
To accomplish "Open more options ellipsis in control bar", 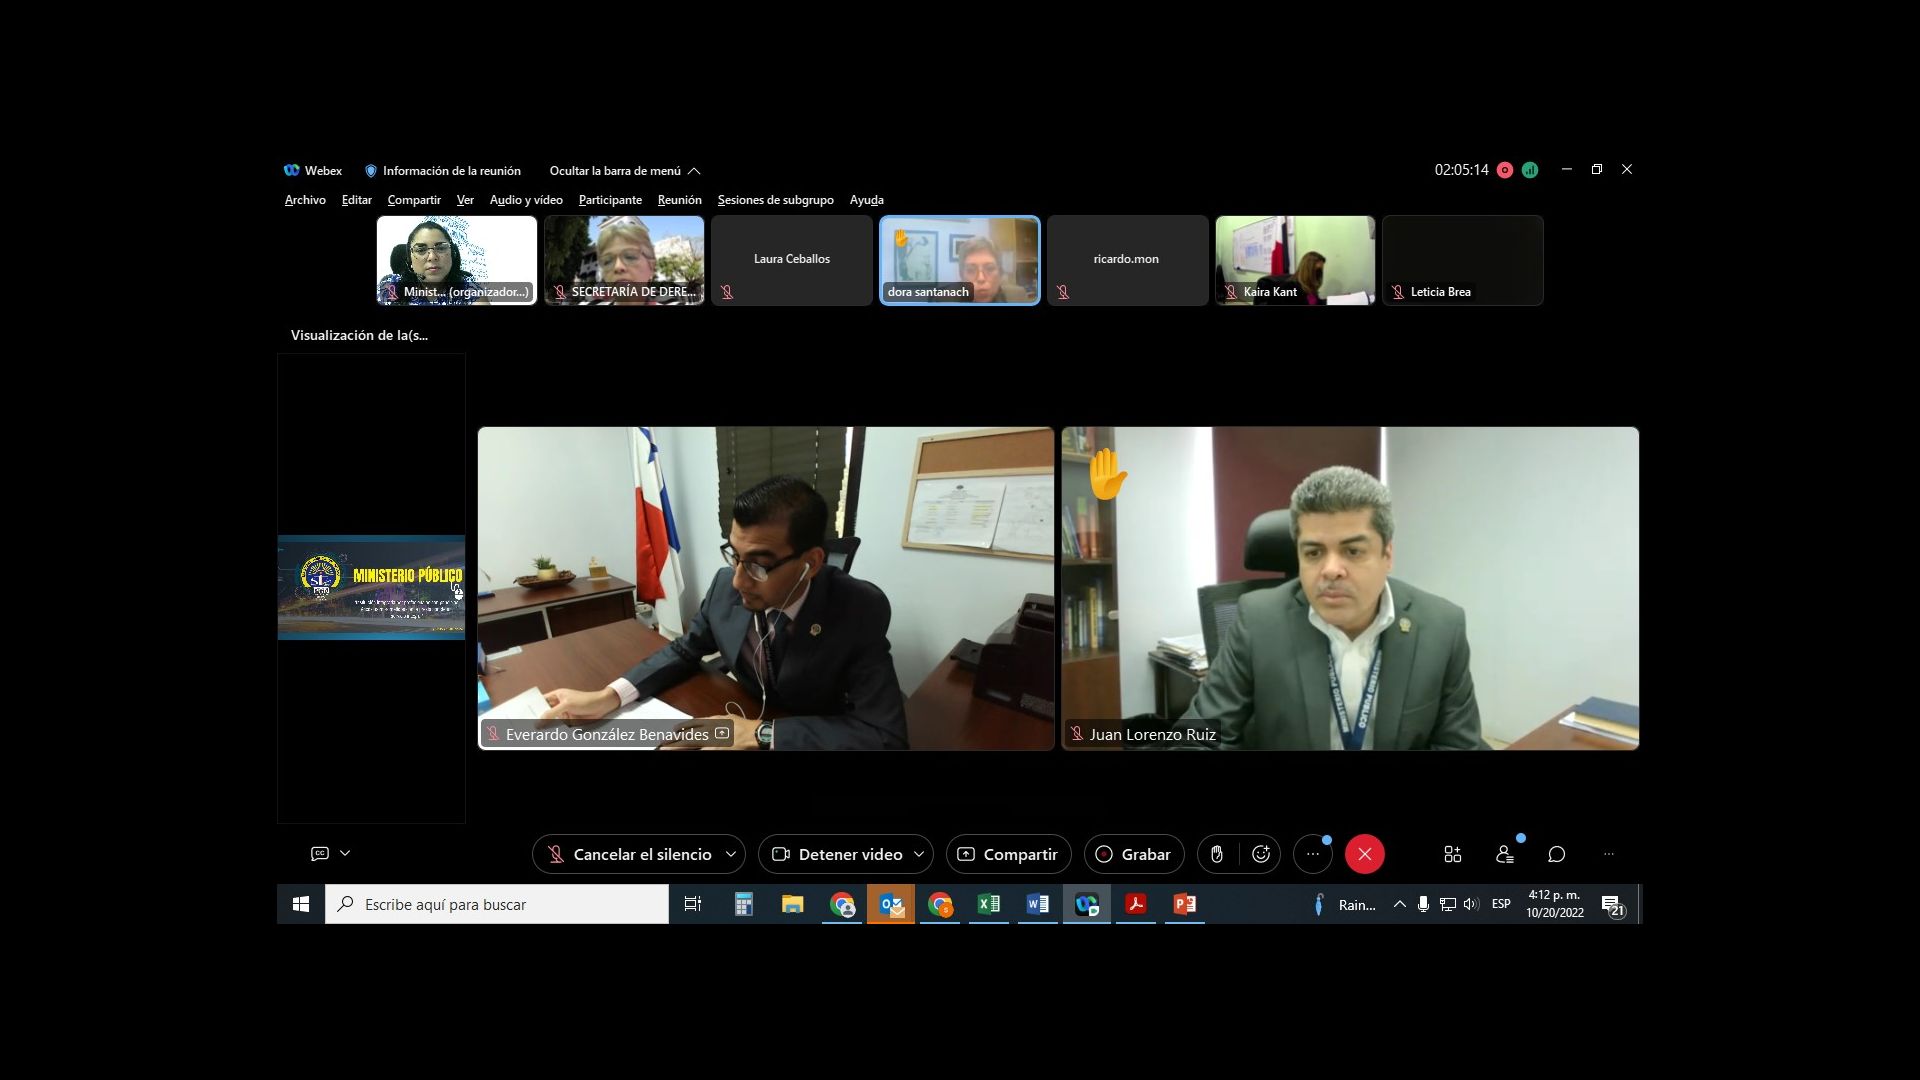I will 1312,854.
